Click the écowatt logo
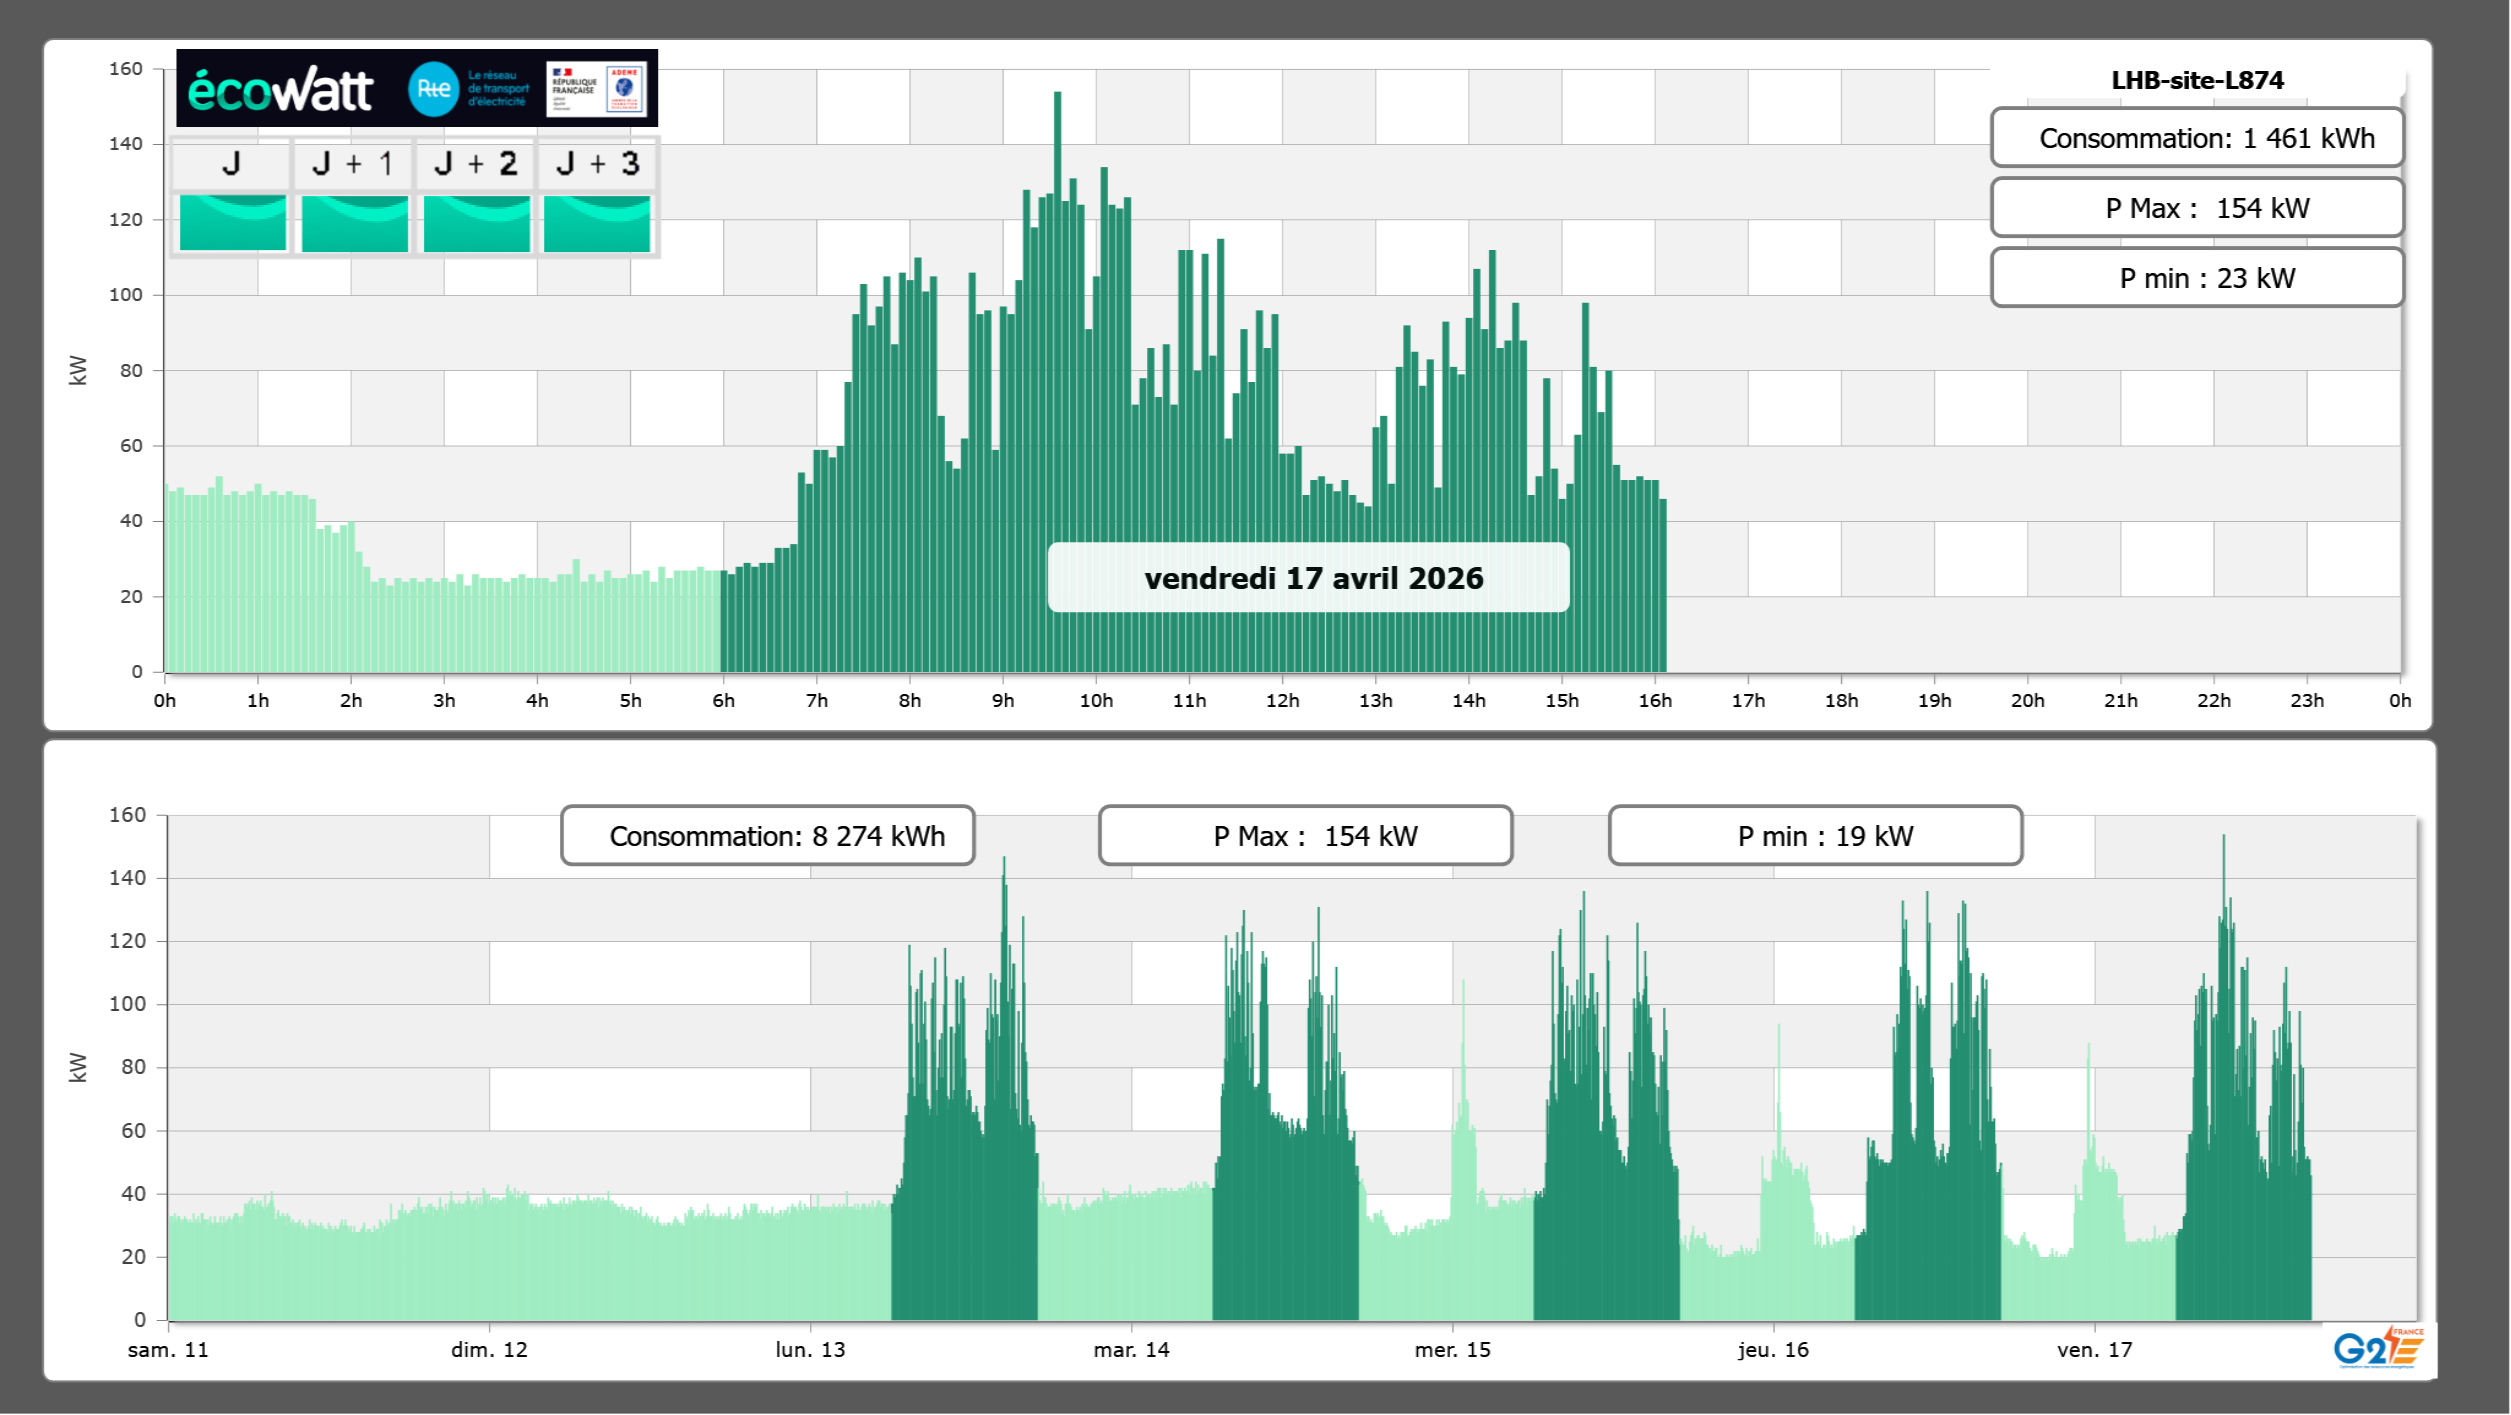 pyautogui.click(x=280, y=90)
